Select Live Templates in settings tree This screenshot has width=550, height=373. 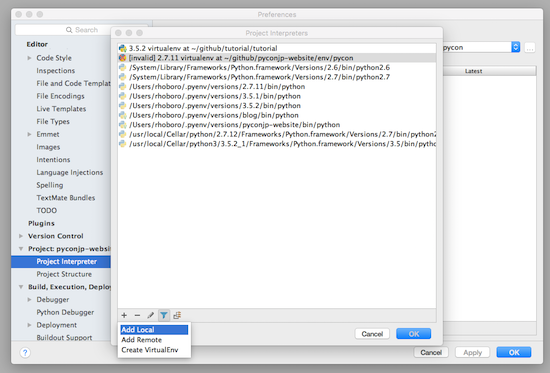(61, 109)
